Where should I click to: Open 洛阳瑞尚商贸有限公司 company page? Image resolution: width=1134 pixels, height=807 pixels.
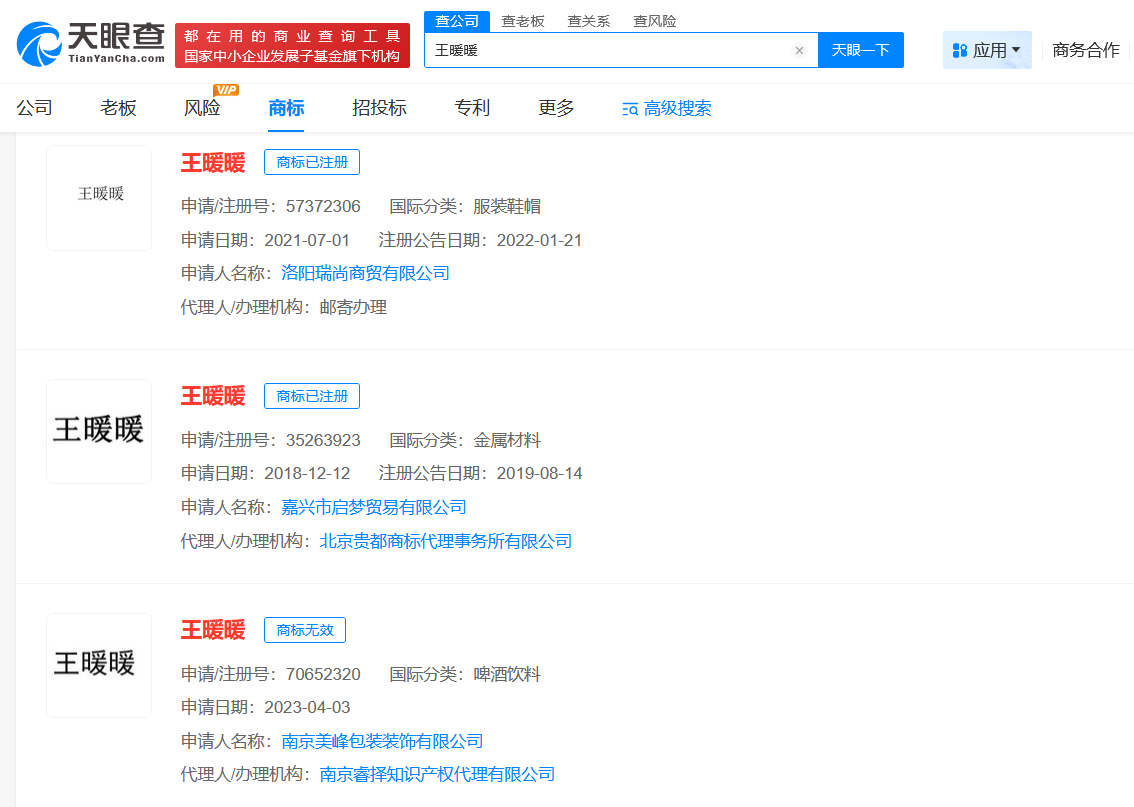coord(364,273)
